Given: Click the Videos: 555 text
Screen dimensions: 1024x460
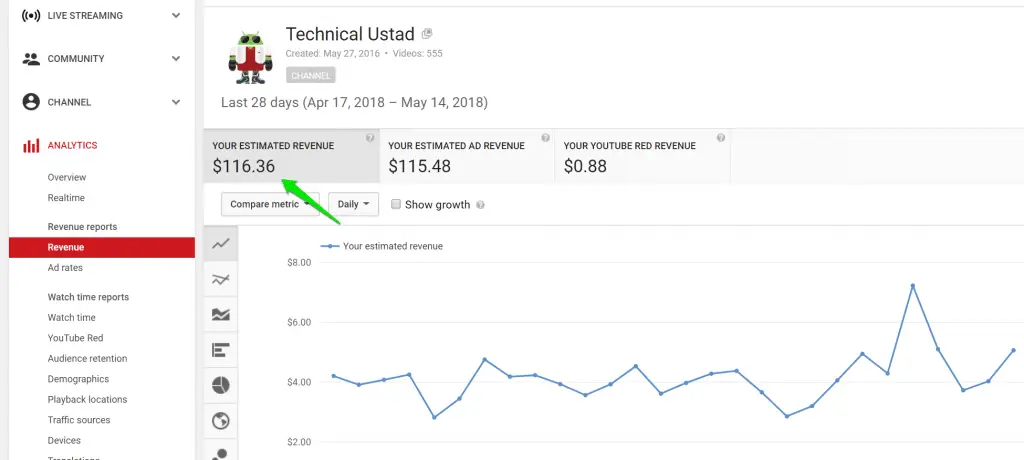Looking at the screenshot, I should click(417, 54).
